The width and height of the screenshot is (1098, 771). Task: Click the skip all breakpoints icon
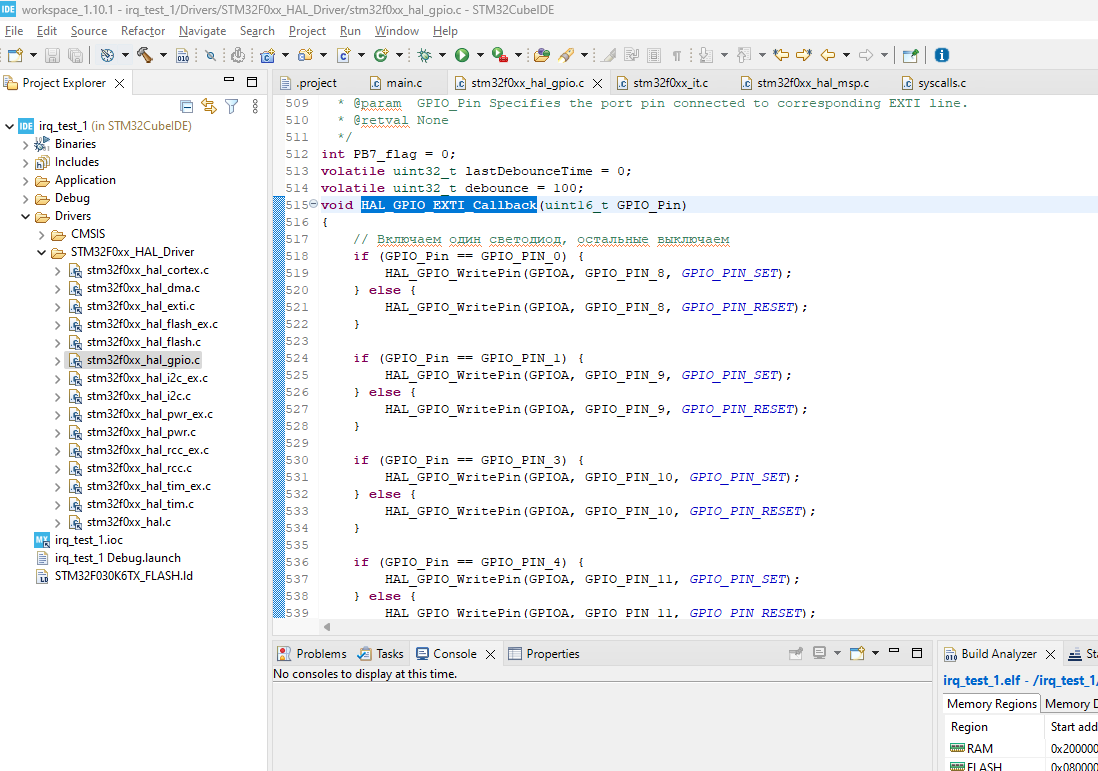tap(210, 55)
